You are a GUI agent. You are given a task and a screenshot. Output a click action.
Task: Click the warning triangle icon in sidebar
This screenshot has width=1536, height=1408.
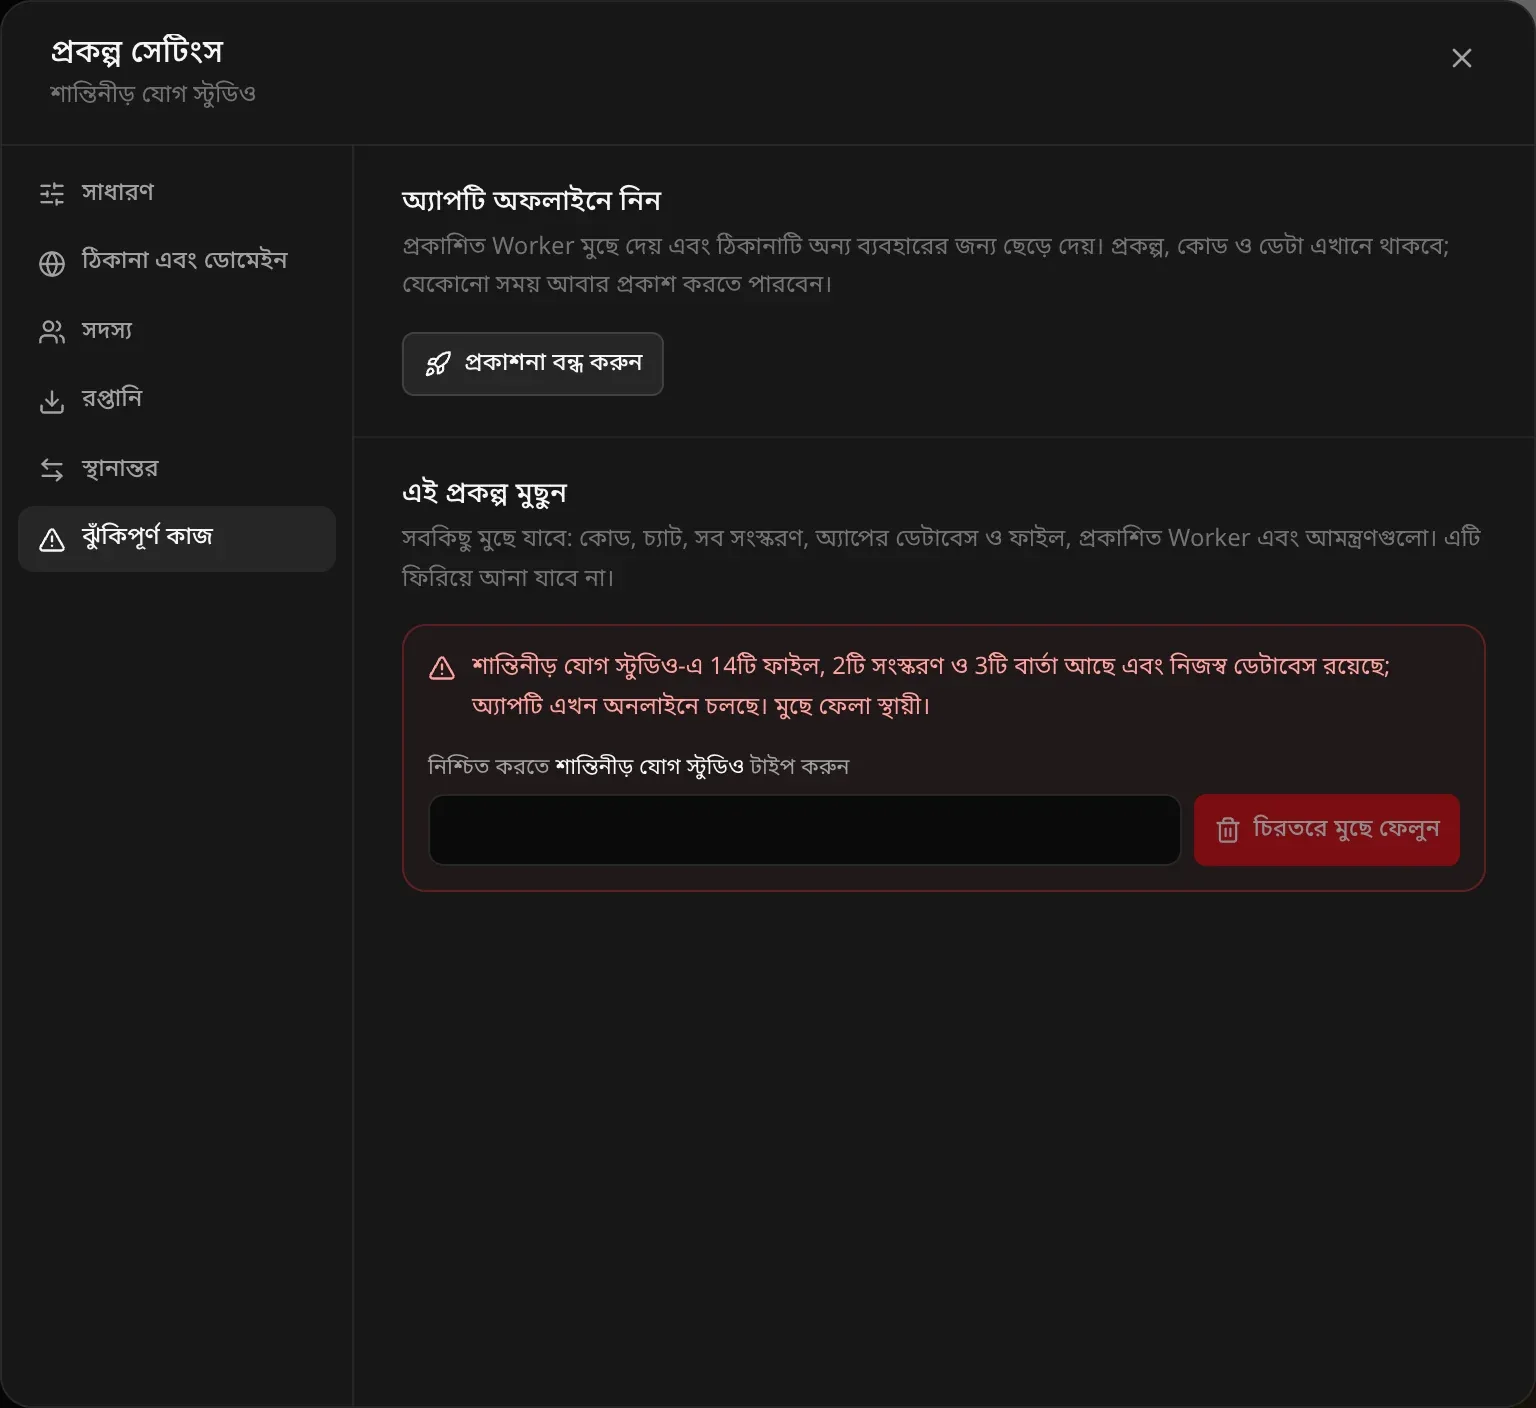click(x=52, y=540)
